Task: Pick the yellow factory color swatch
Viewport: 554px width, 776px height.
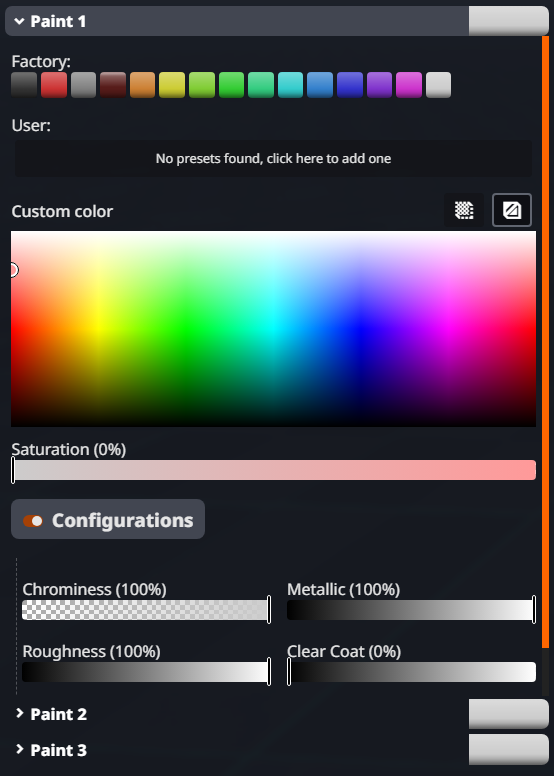Action: click(x=172, y=85)
